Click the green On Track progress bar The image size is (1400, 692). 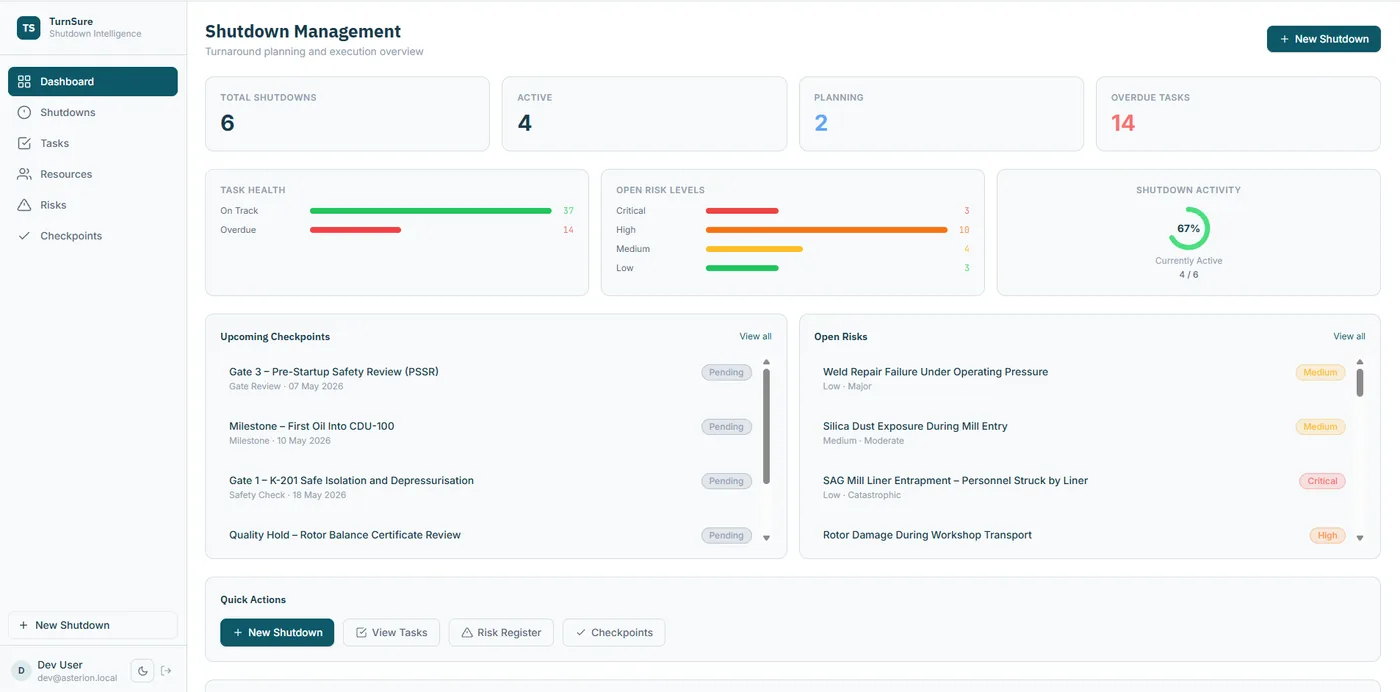coord(431,211)
